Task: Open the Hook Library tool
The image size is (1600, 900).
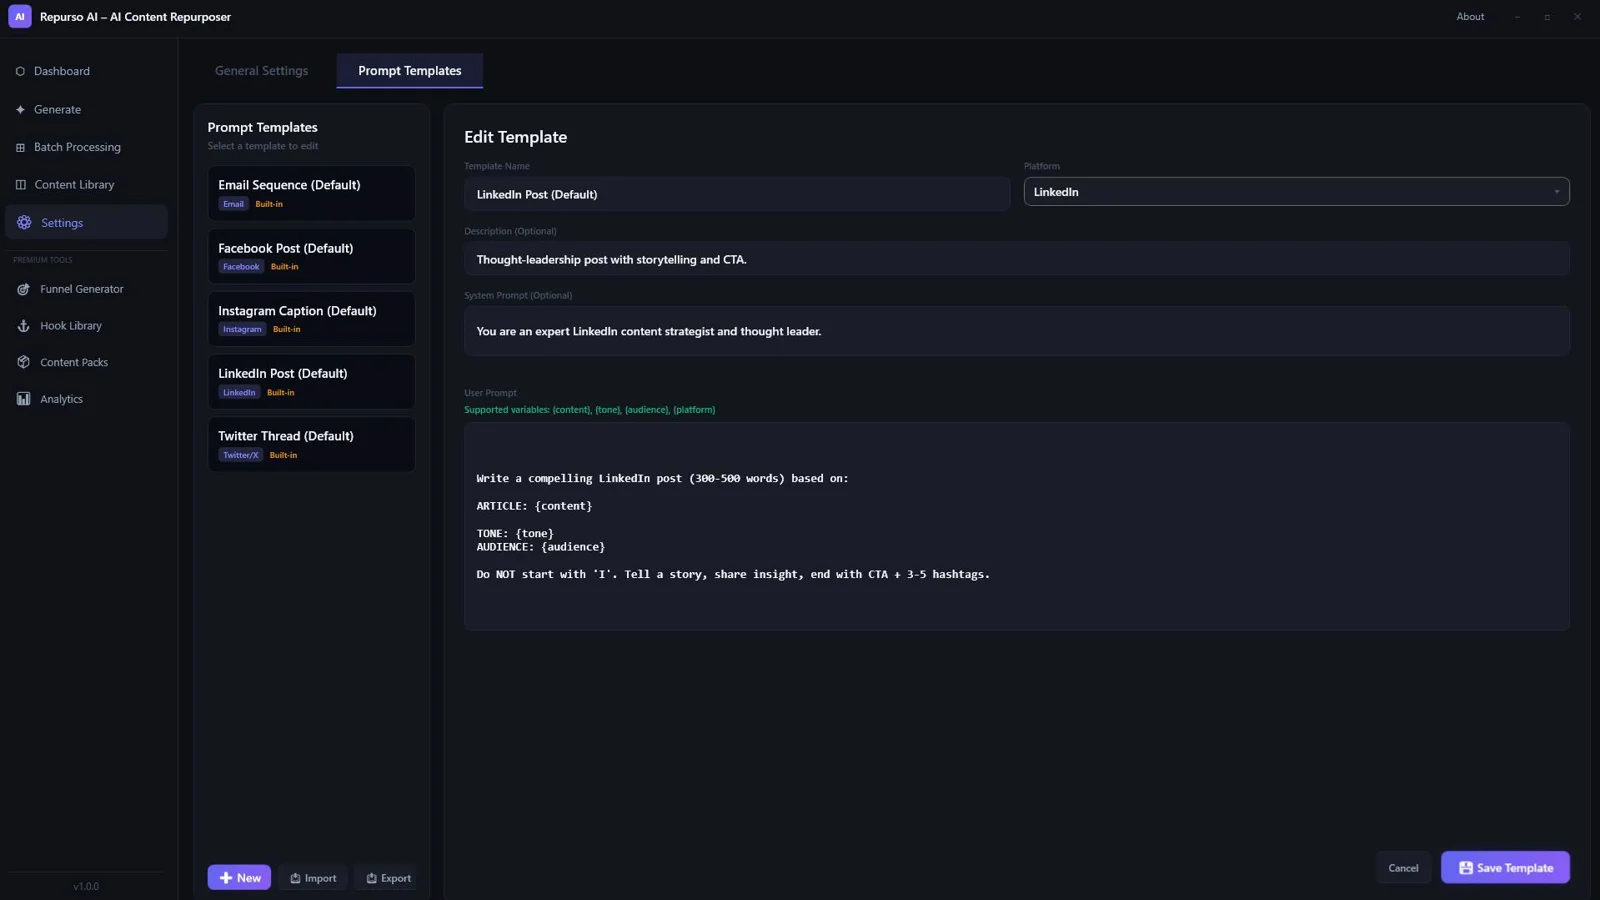Action: pyautogui.click(x=86, y=326)
